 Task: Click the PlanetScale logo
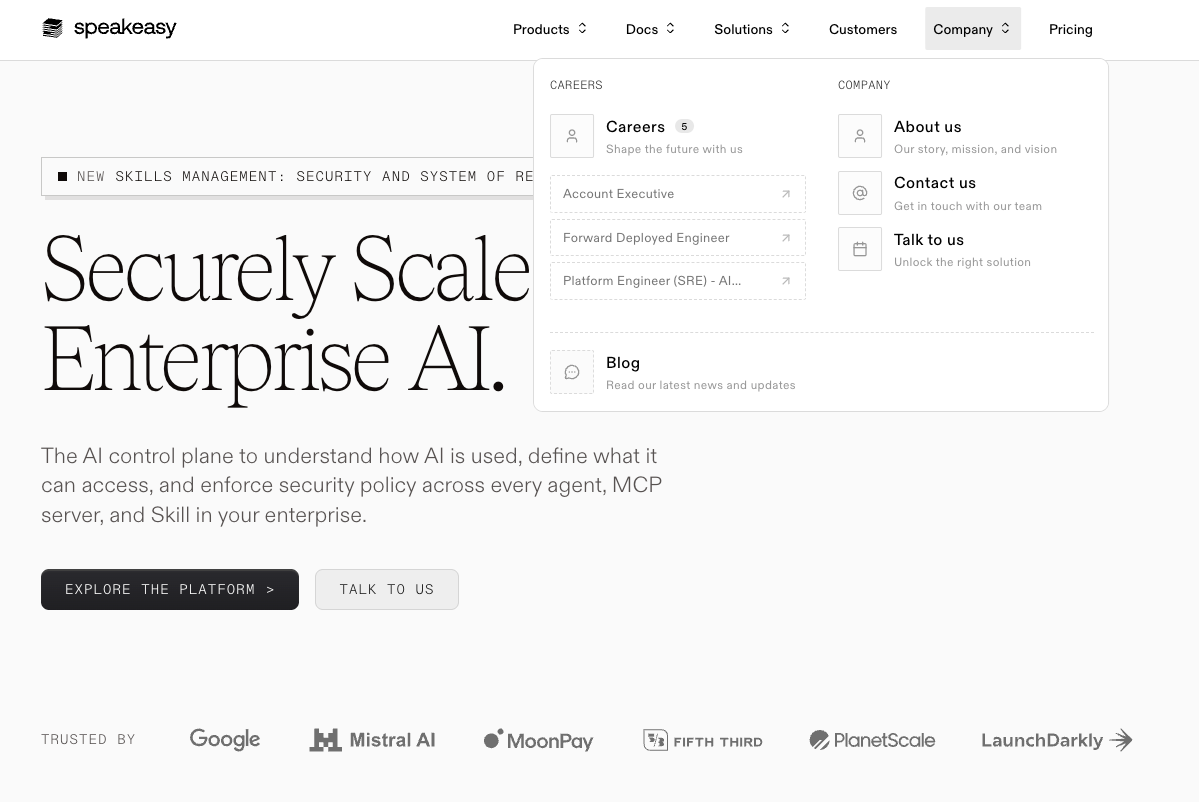[x=872, y=740]
